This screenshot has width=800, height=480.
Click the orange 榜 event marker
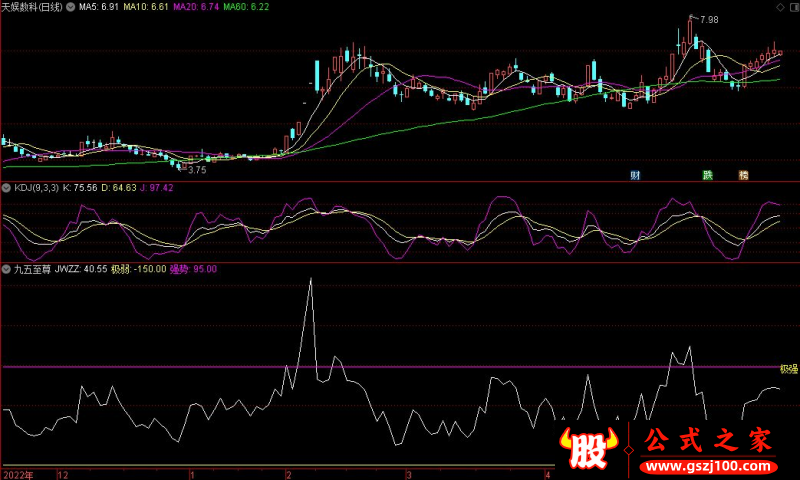pyautogui.click(x=743, y=175)
